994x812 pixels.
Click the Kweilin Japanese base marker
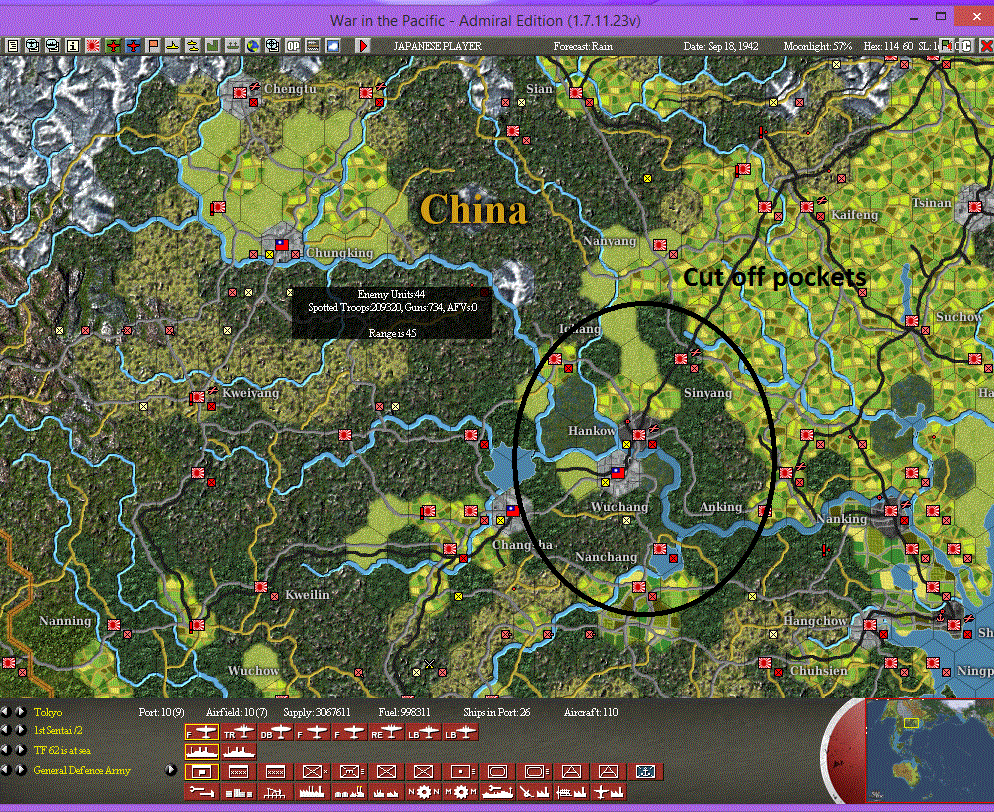coord(261,586)
